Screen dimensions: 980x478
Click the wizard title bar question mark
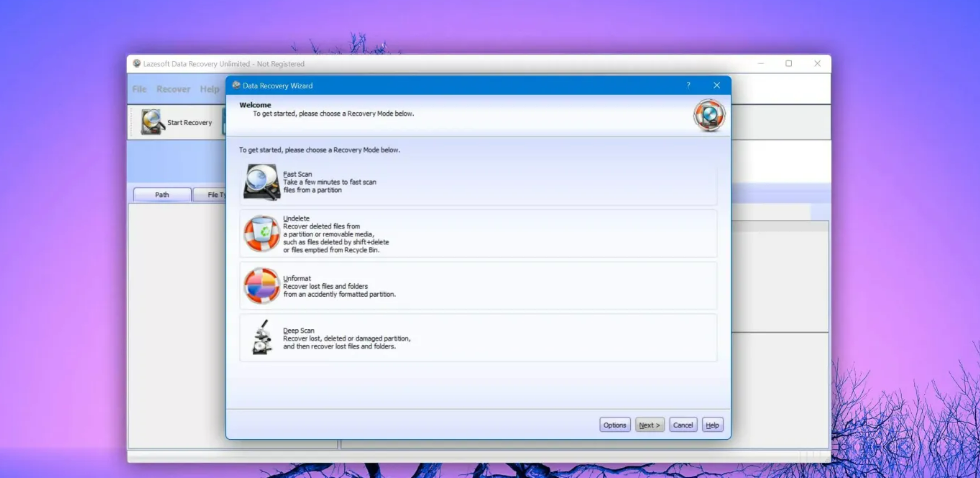tap(688, 85)
